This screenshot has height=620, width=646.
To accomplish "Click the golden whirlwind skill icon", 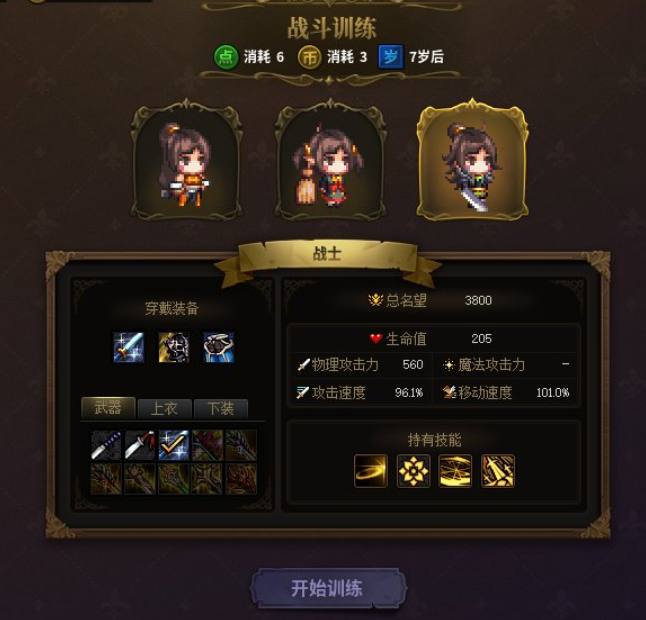I will (x=455, y=471).
